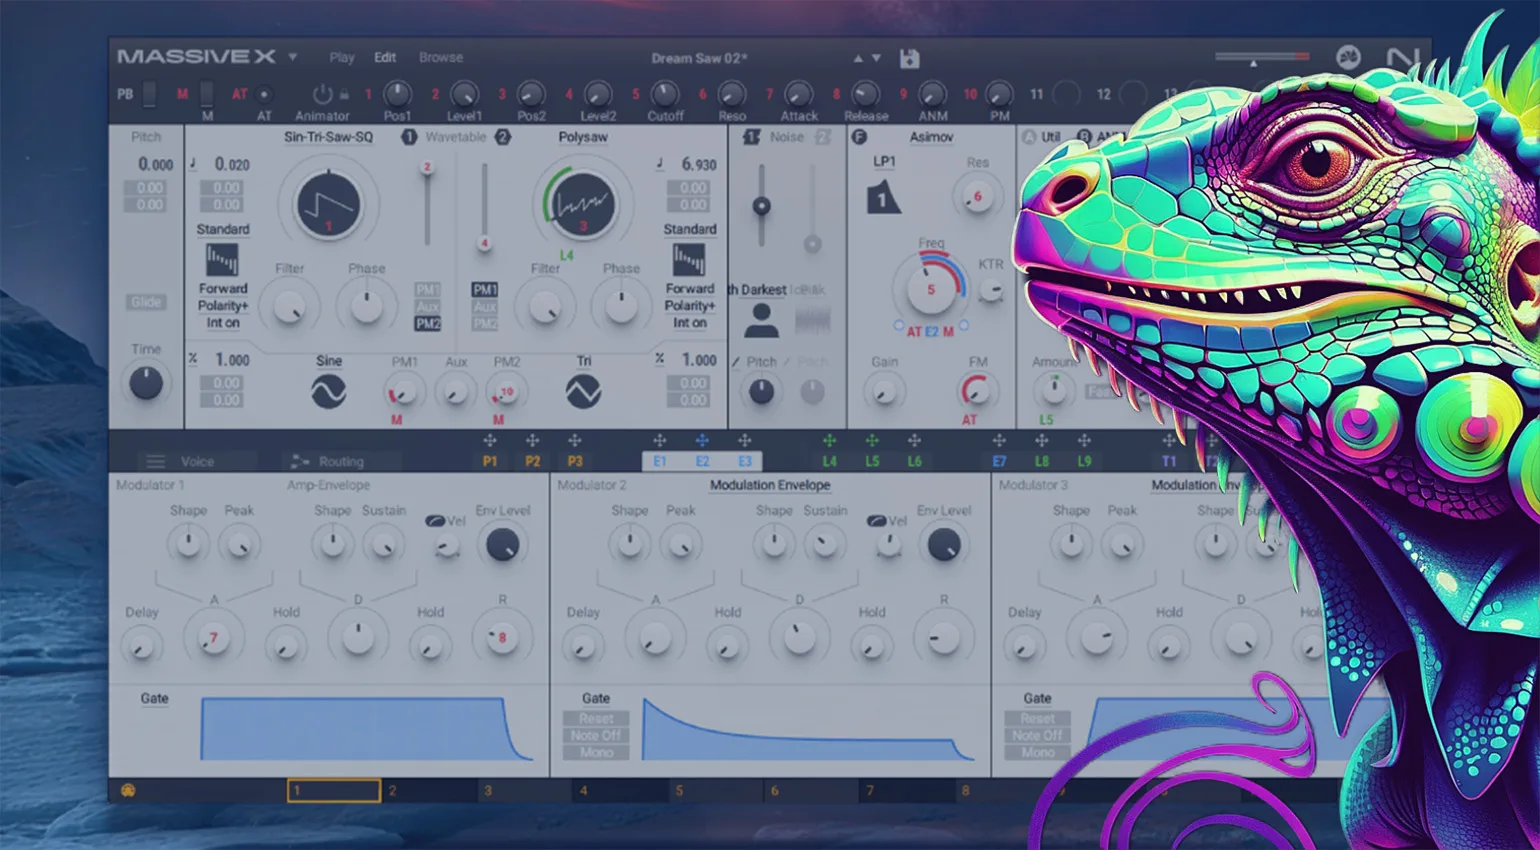Screen dimensions: 1540x850
Task: Click the orange MIDI icon in footer
Action: pos(128,791)
